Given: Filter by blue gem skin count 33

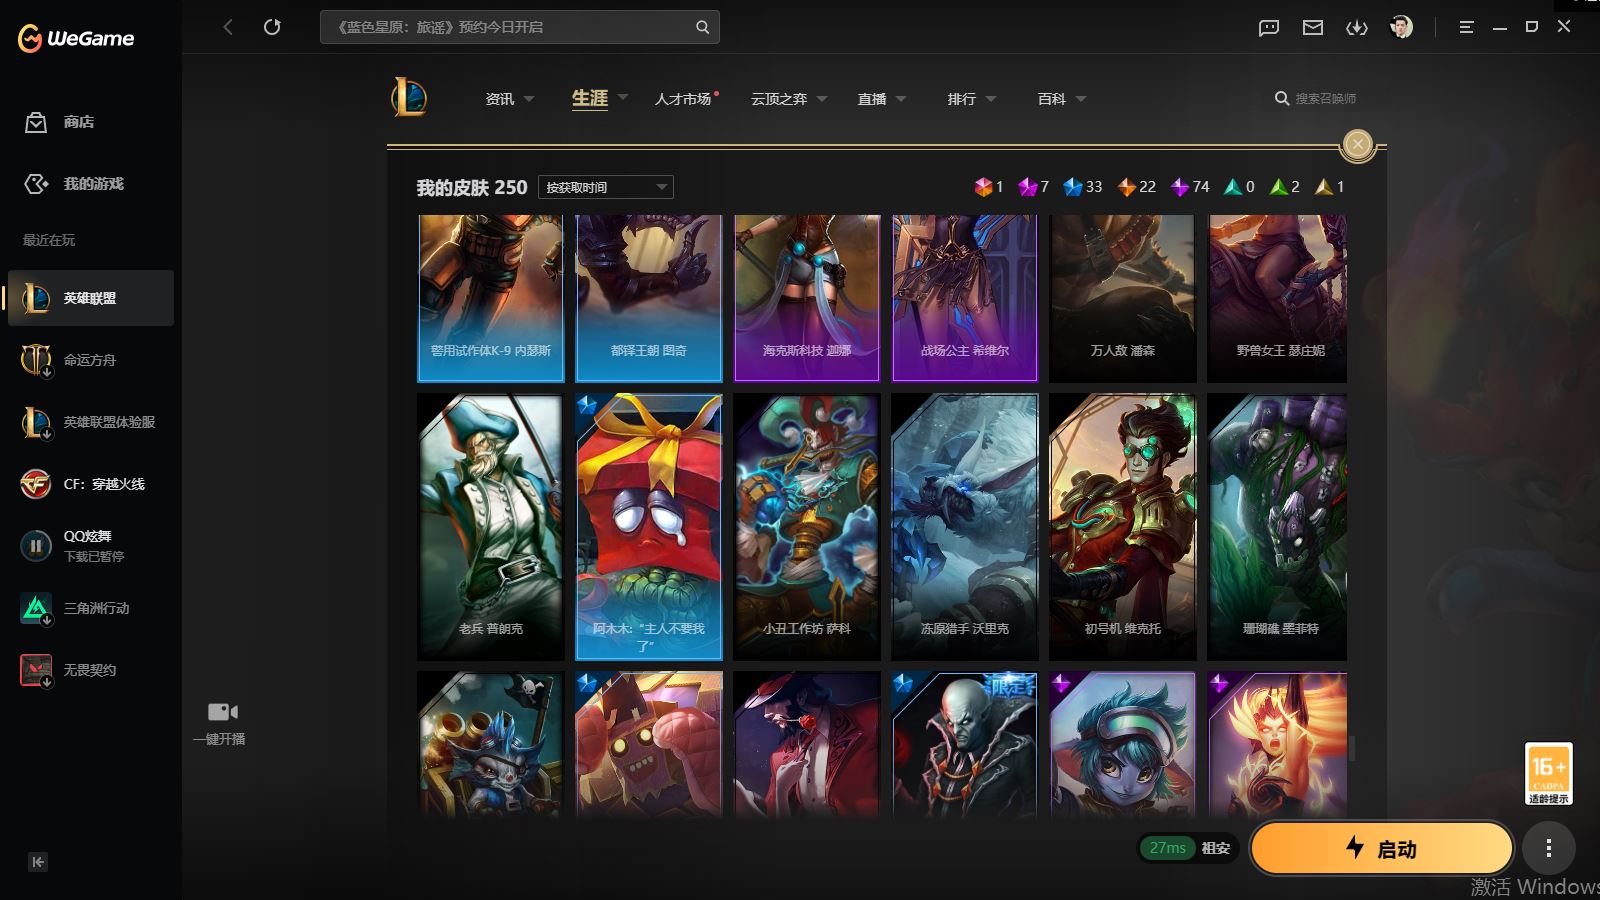Looking at the screenshot, I should click(1083, 187).
